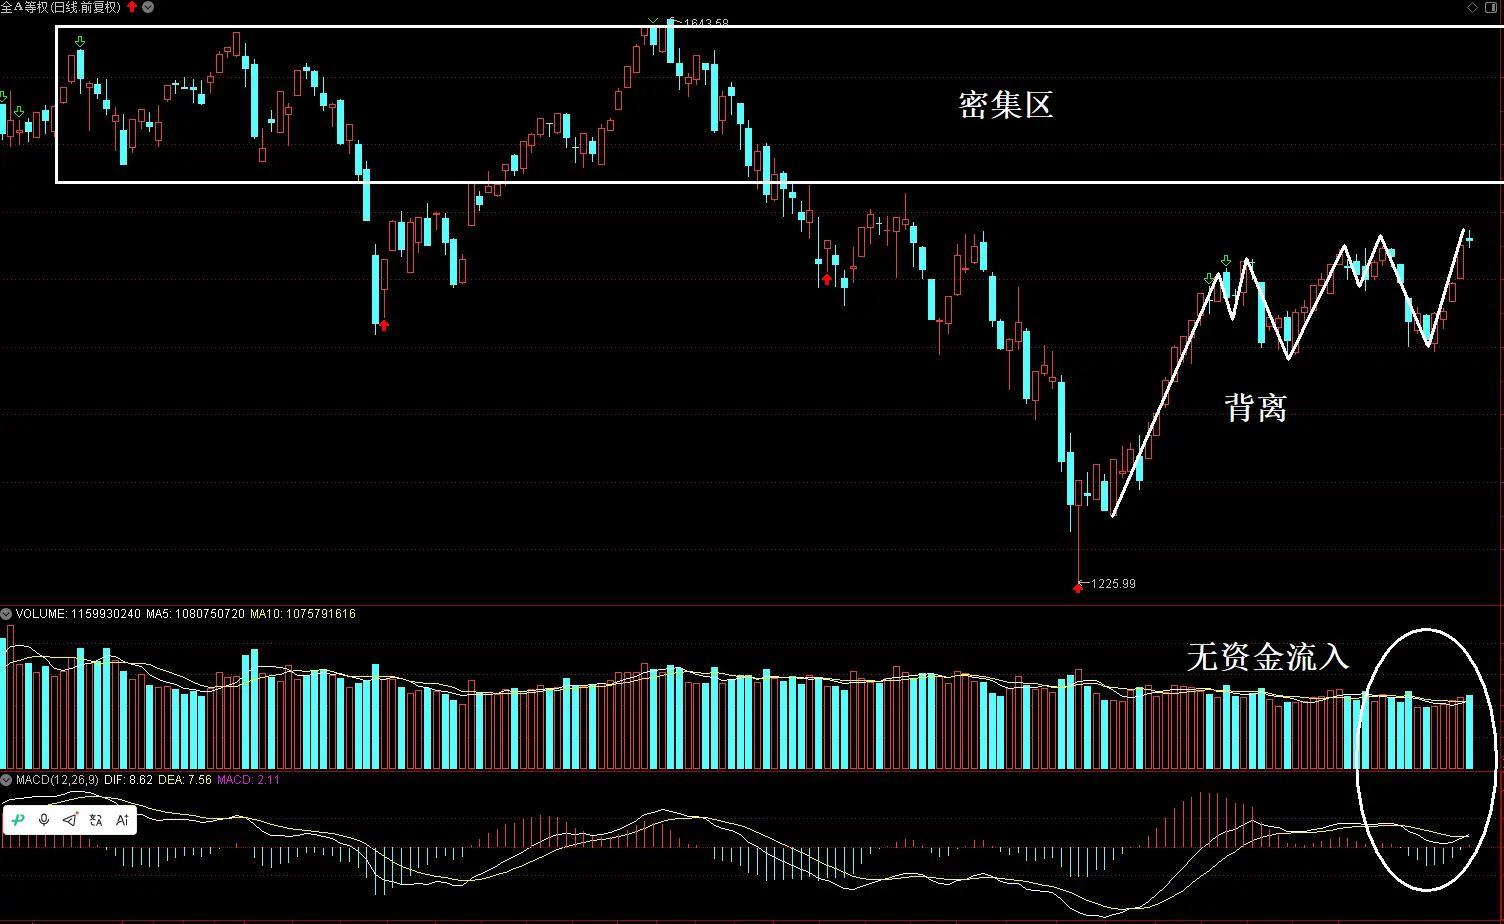Screen dimensions: 1504x924
Task: Click the DEA: 7.56 value
Action: 185,780
